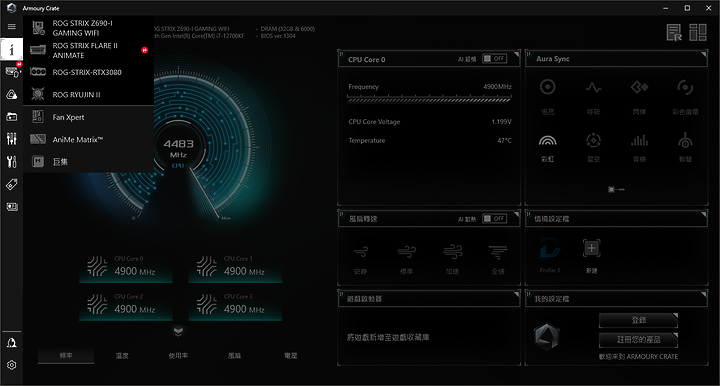The height and width of the screenshot is (386, 720).
Task: Expand the Aura Sync panel corner
Action: (704, 54)
